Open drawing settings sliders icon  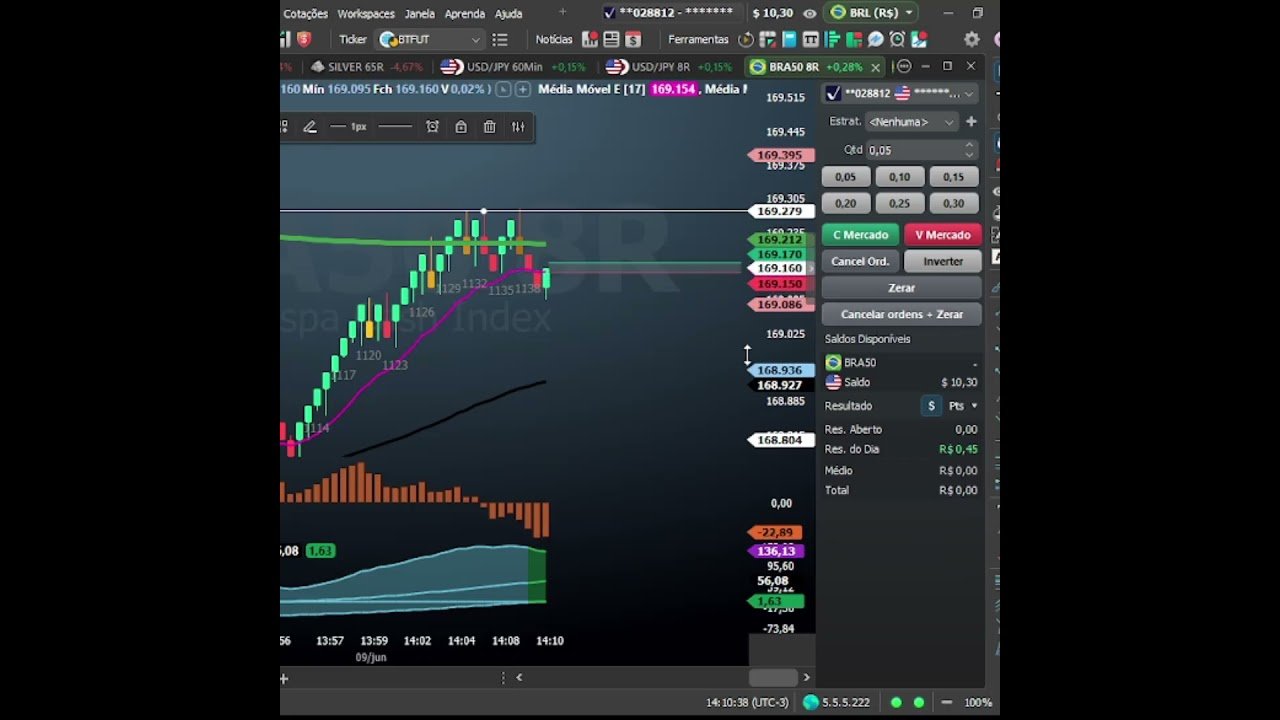point(518,127)
